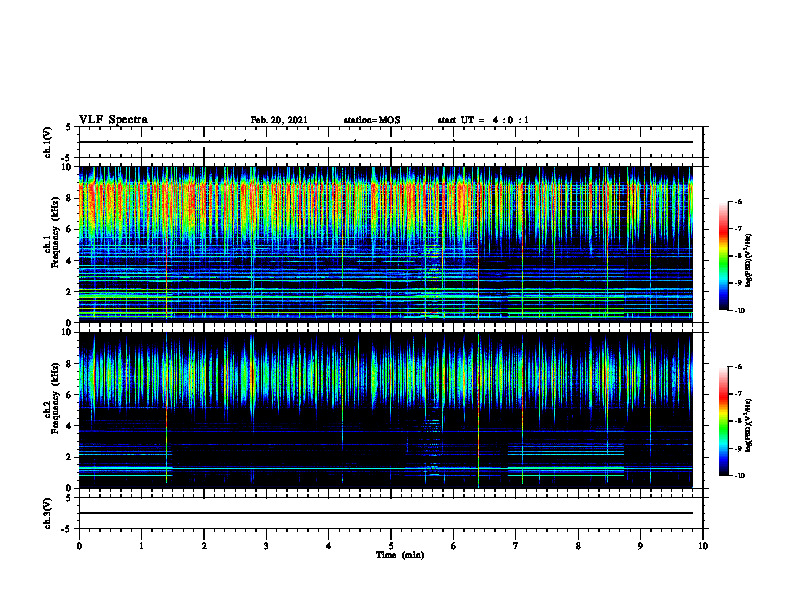Select the ch.2 "Frequency (kHz)" axis label
This screenshot has height=612, width=792.
coord(56,398)
